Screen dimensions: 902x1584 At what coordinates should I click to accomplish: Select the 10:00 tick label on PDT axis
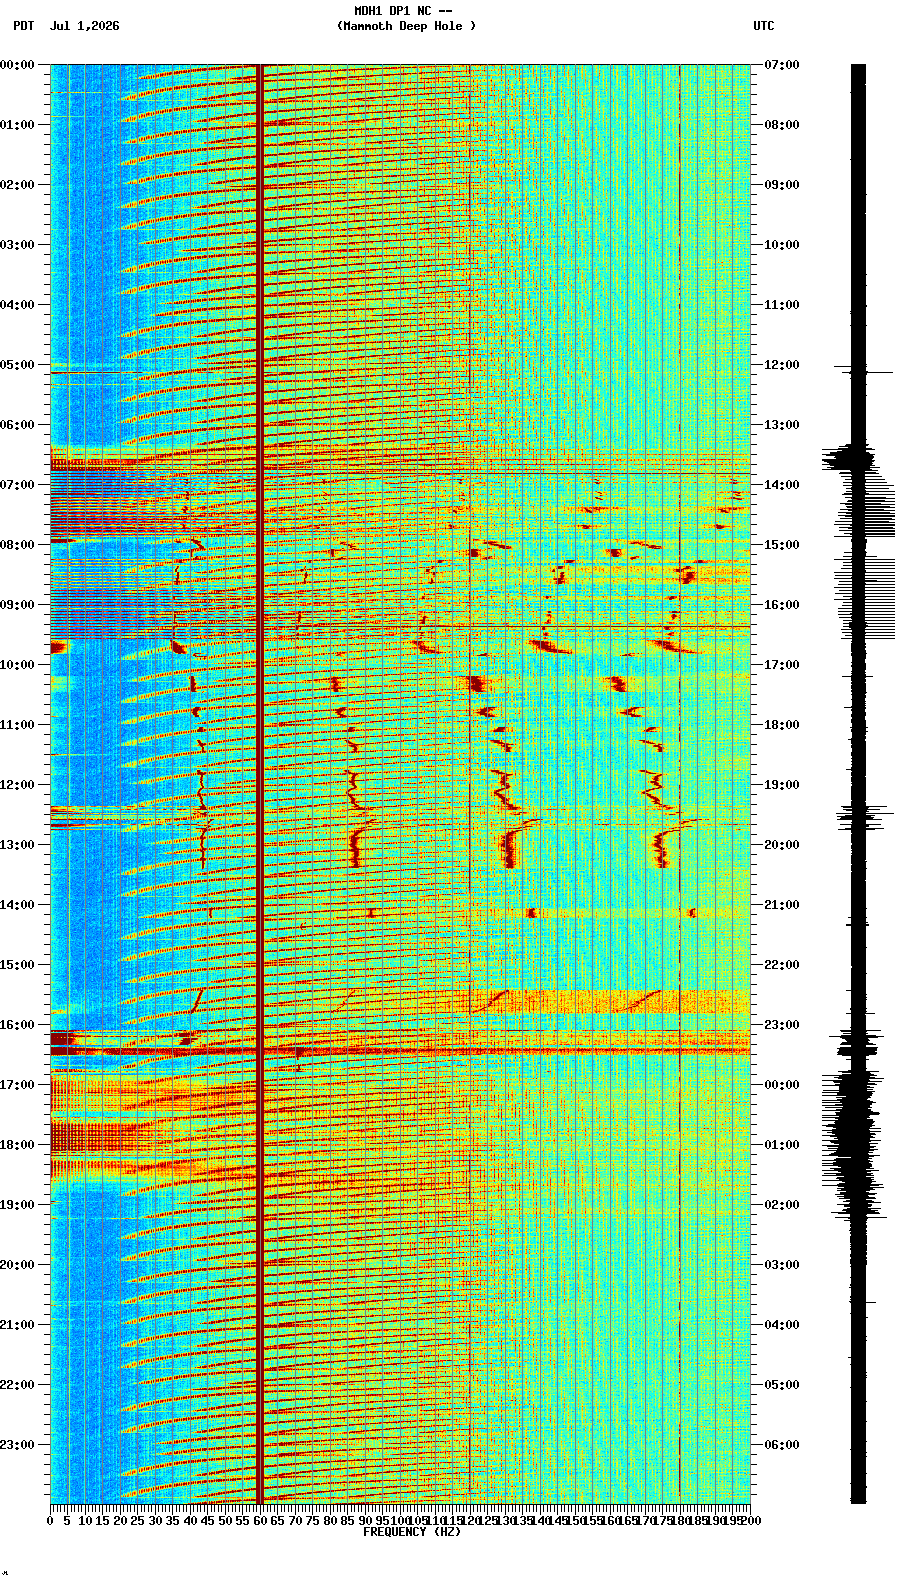[17, 665]
